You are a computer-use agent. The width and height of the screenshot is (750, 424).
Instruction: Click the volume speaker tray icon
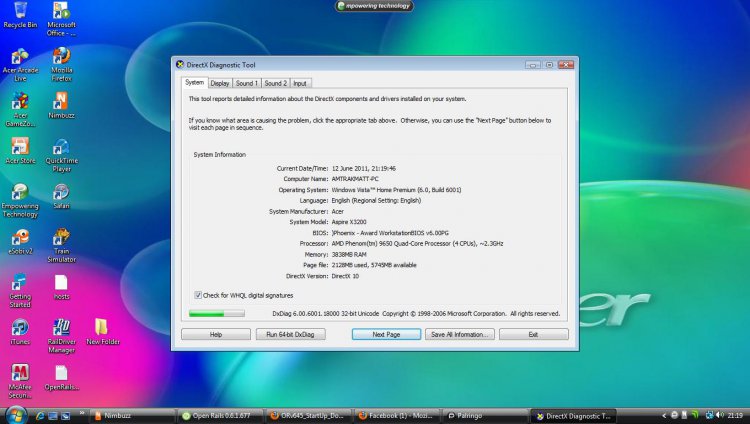[x=719, y=415]
